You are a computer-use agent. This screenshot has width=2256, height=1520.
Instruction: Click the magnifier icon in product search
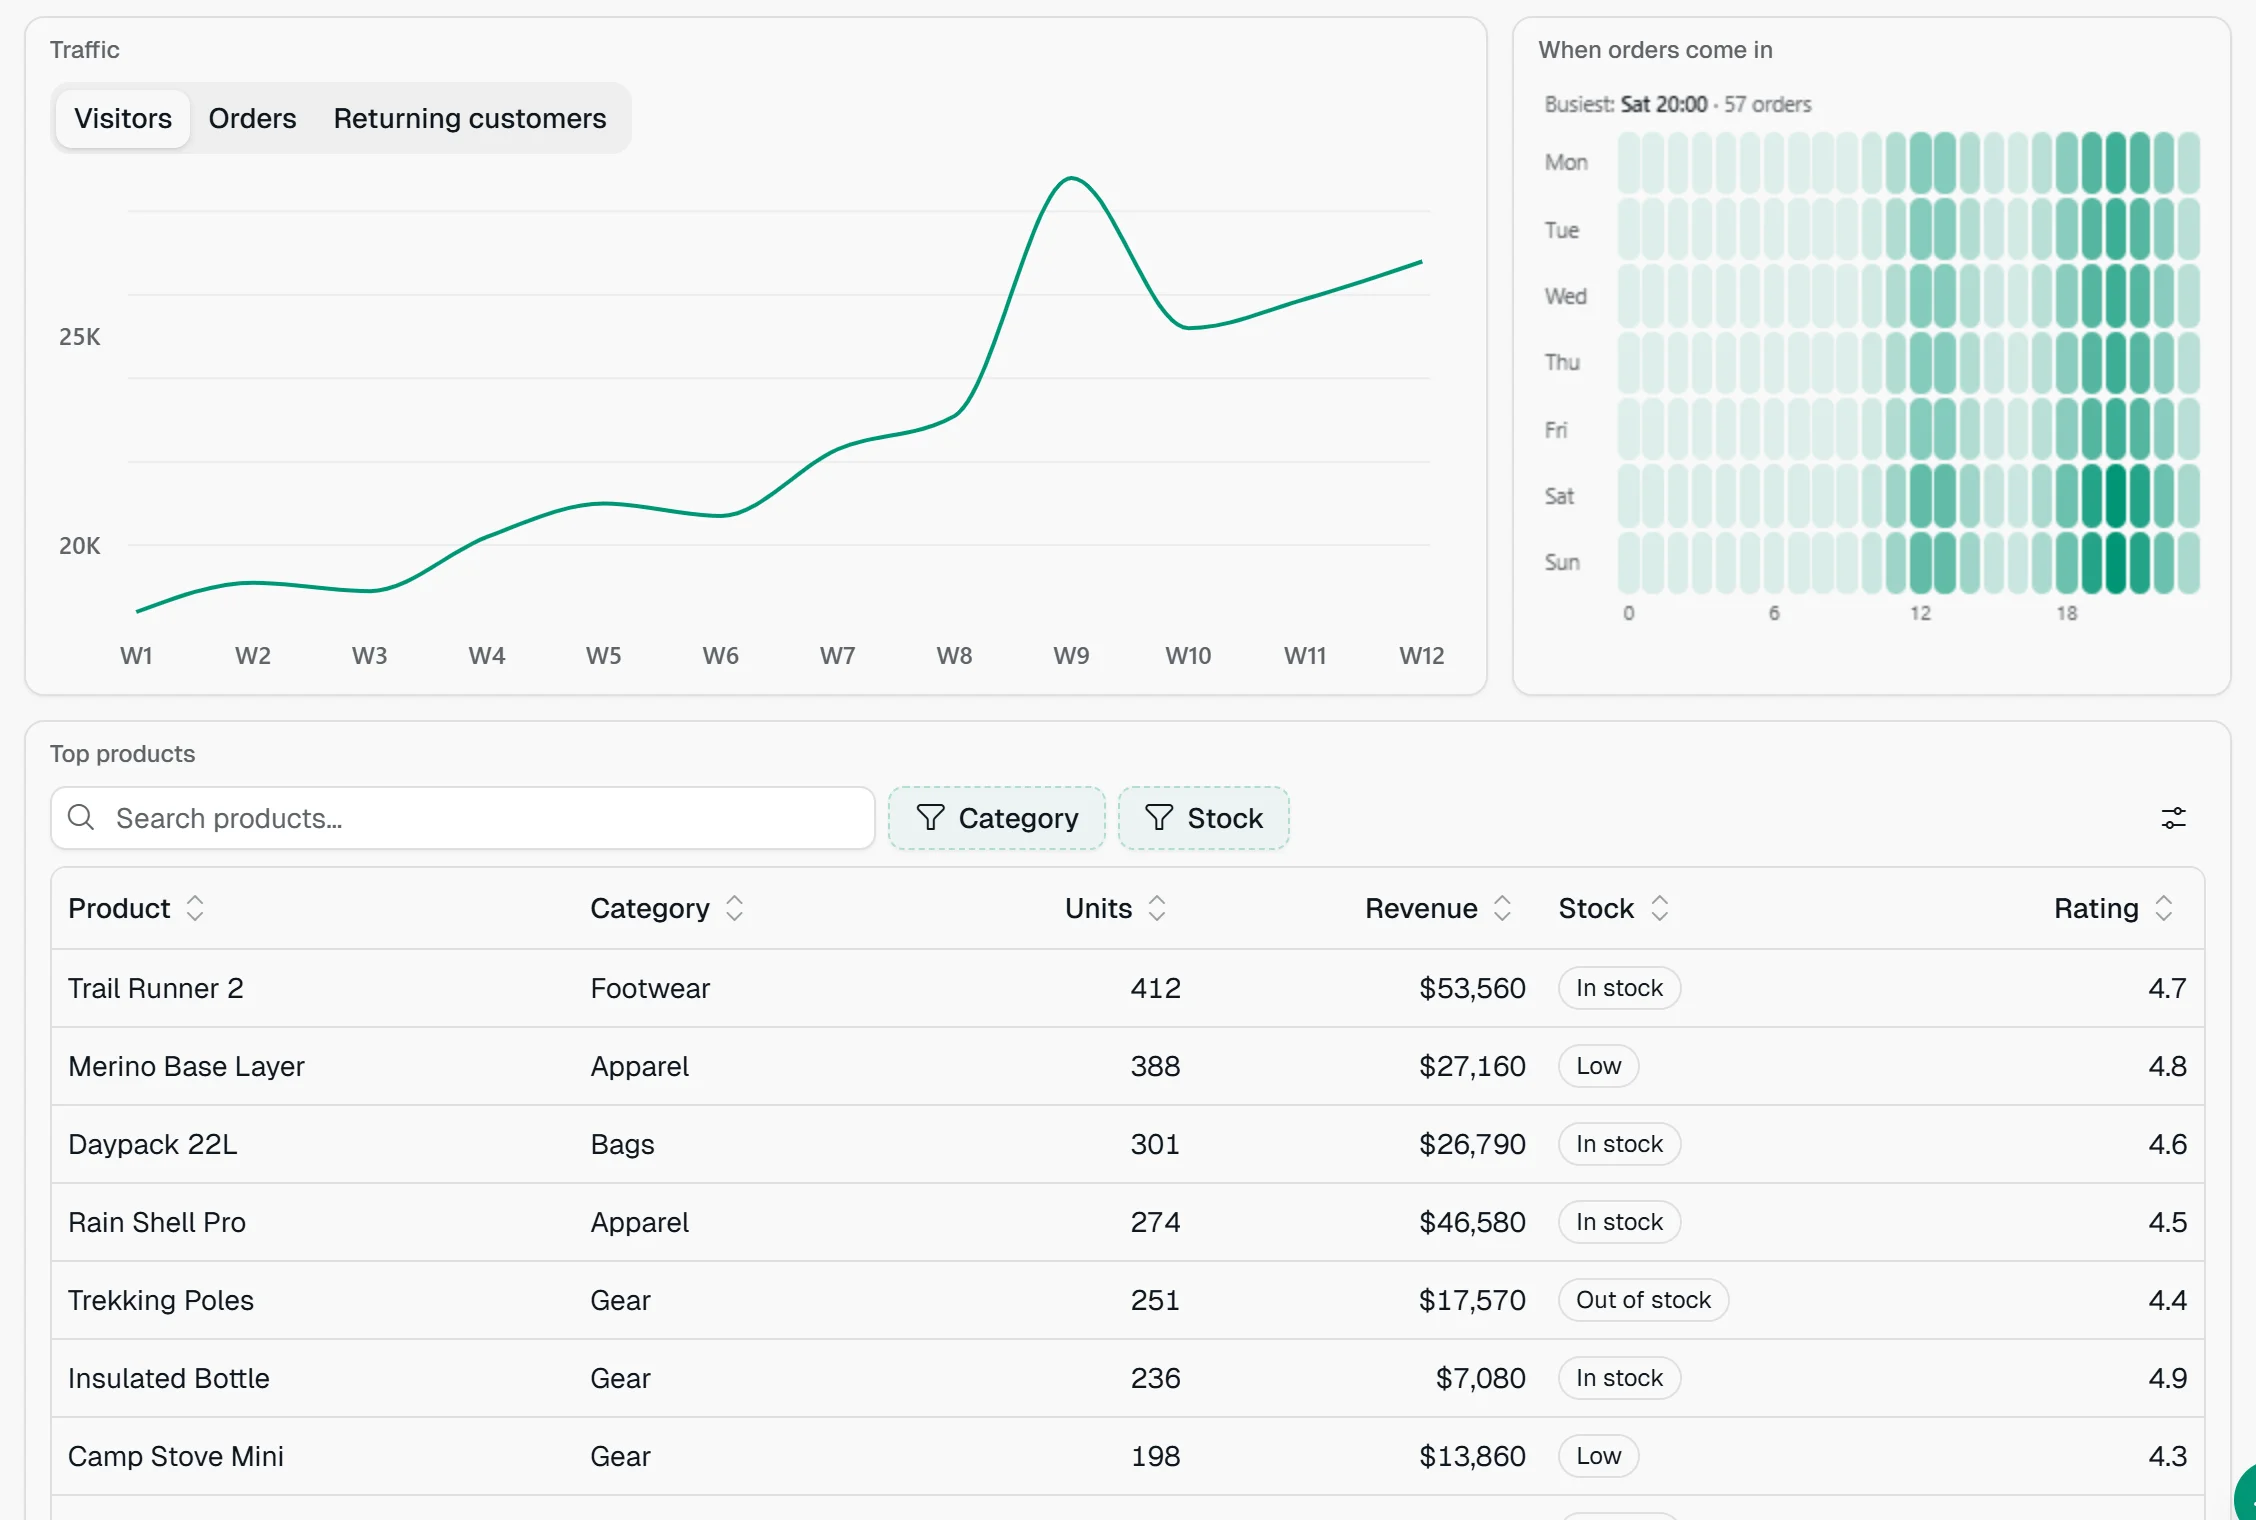tap(81, 818)
